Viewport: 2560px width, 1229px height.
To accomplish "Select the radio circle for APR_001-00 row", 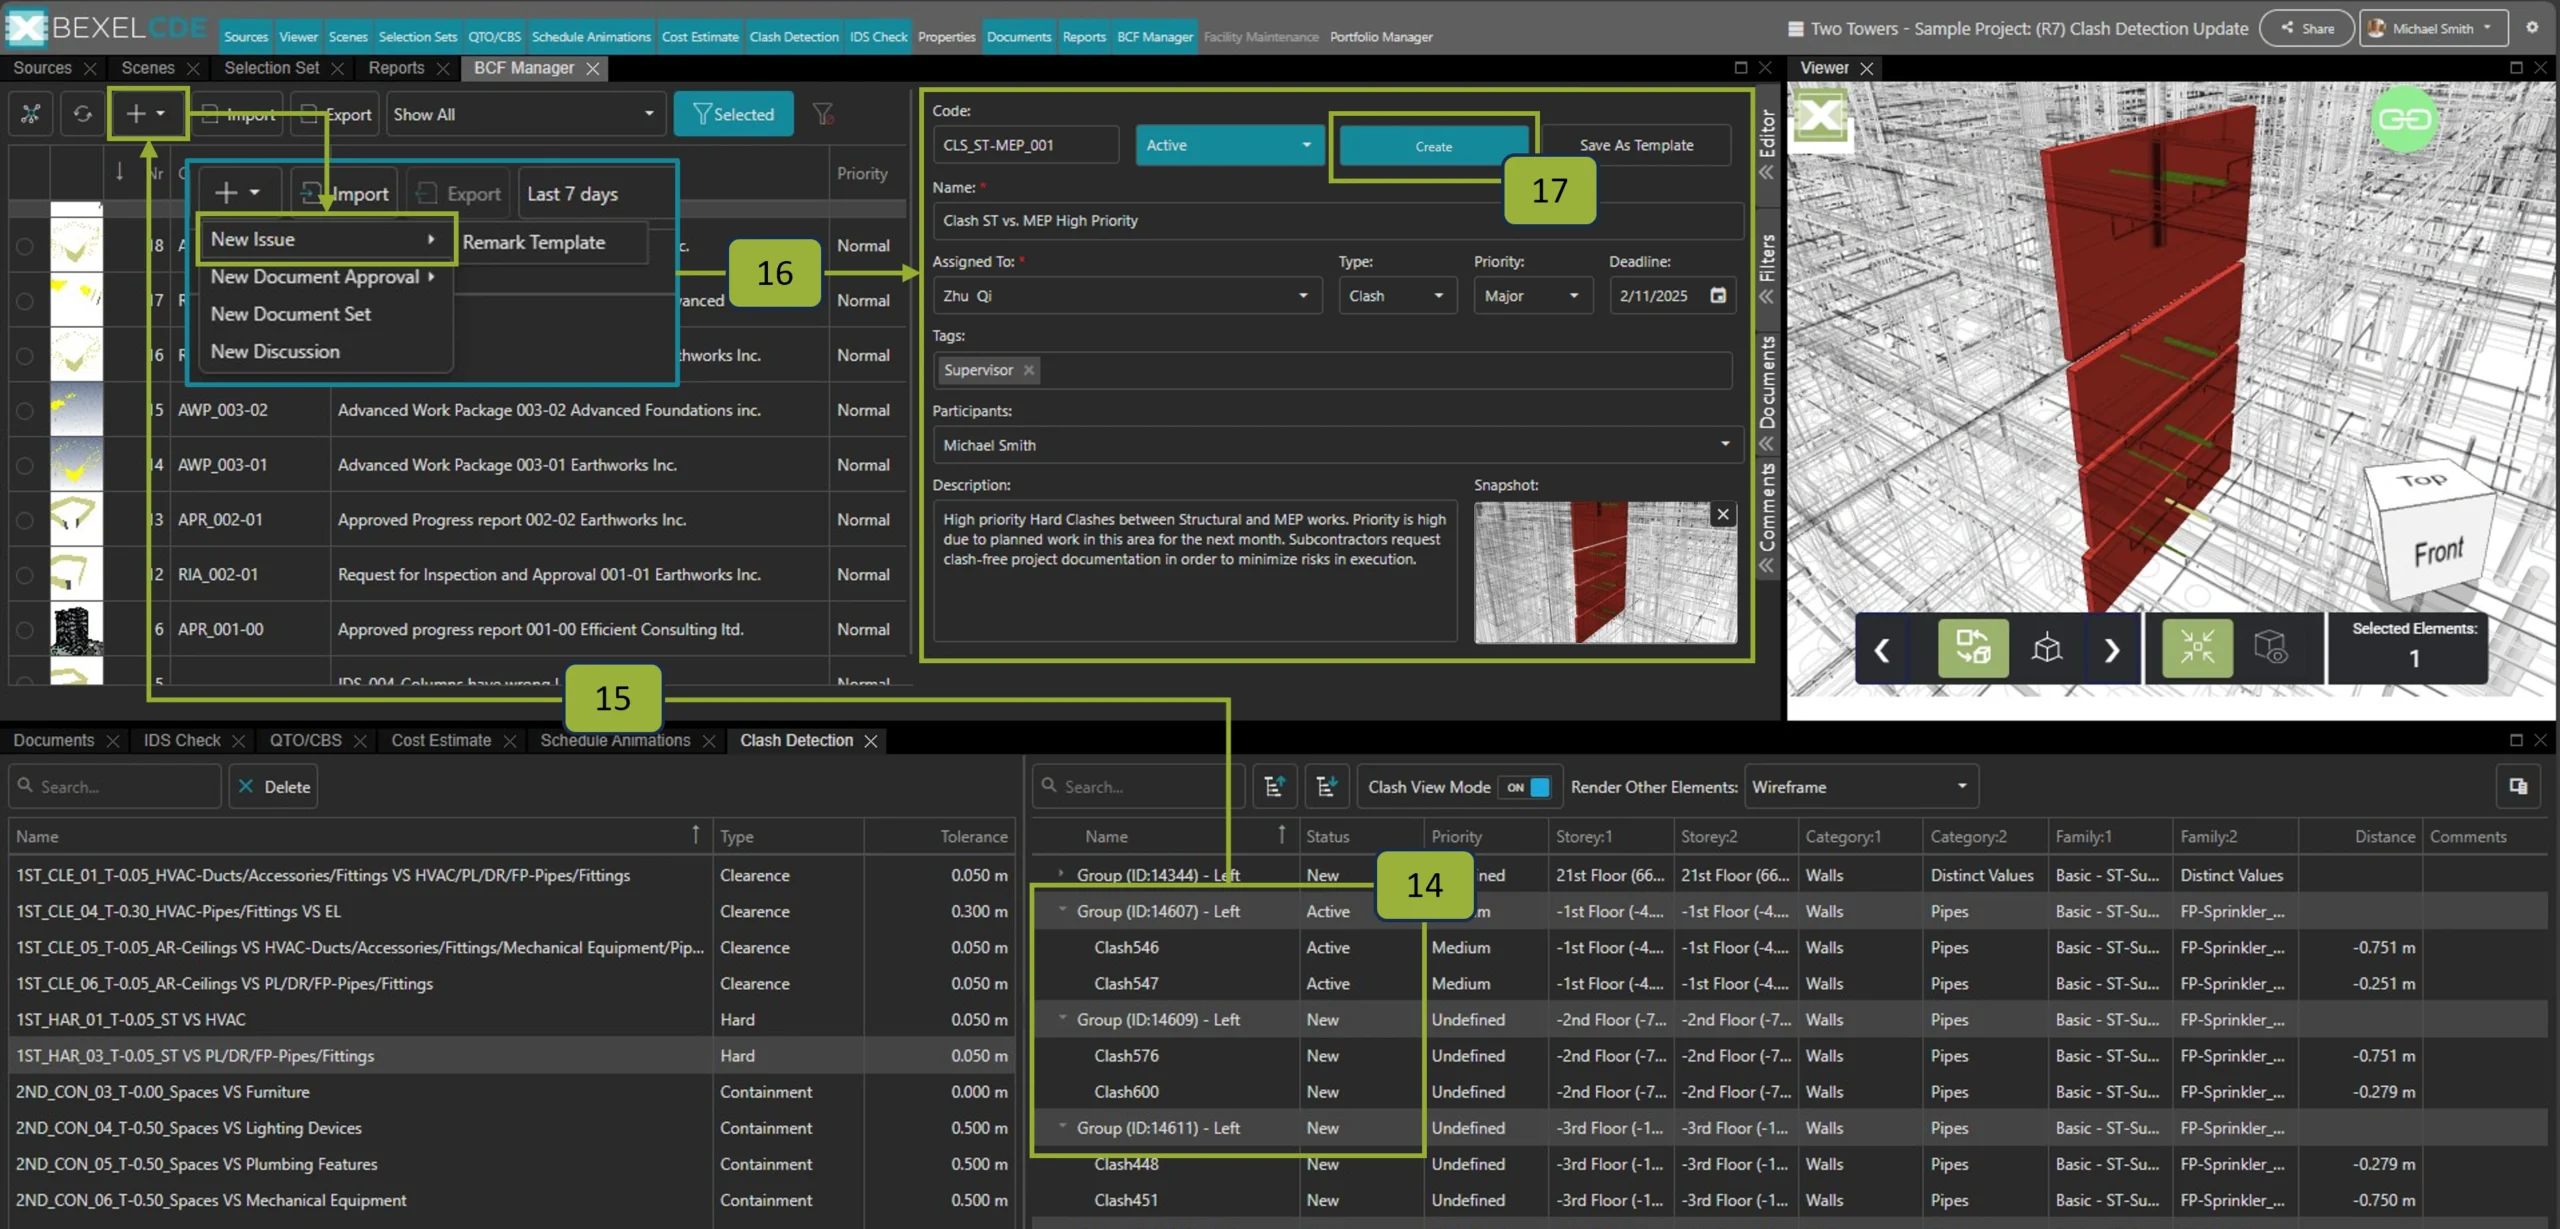I will point(25,630).
